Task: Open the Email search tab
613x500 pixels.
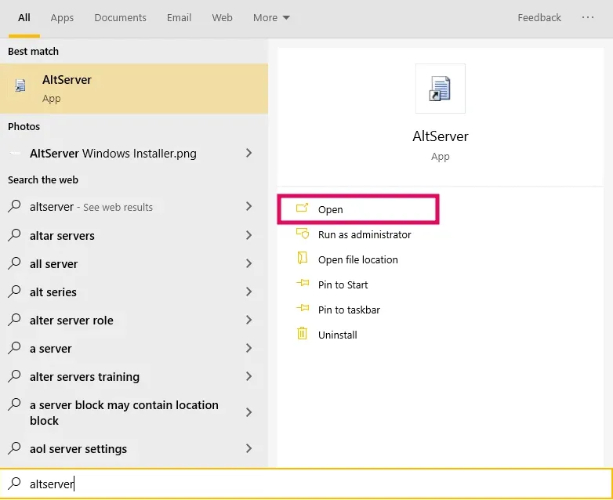Action: pos(179,18)
